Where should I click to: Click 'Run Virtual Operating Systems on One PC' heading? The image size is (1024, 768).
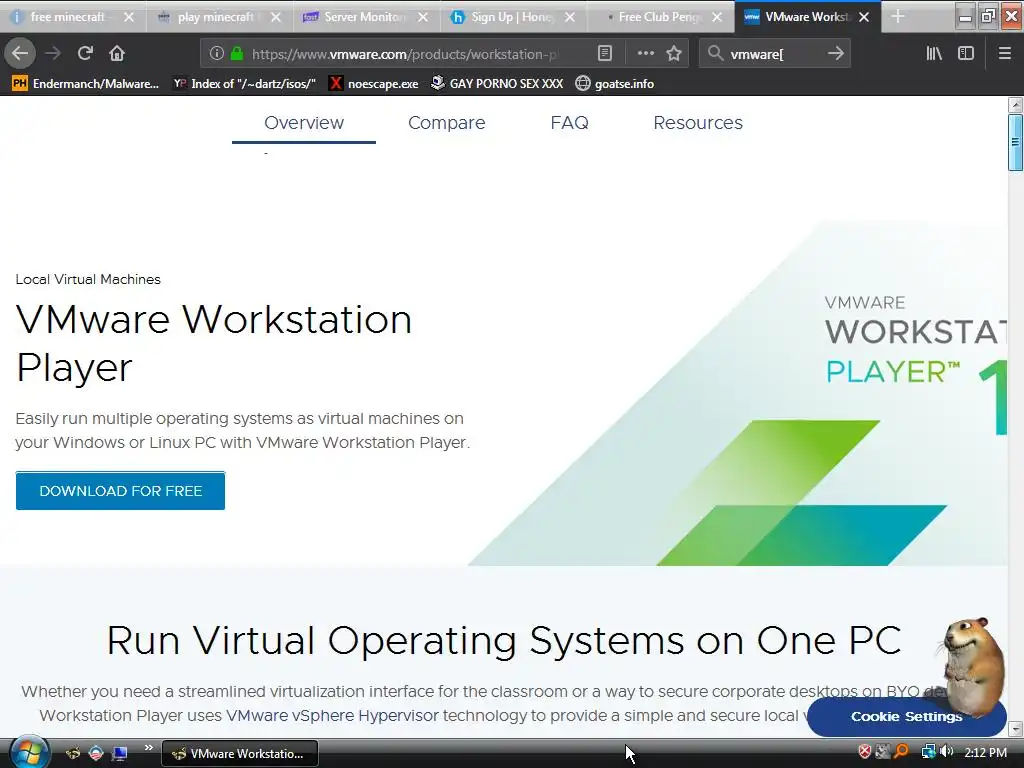(x=504, y=640)
